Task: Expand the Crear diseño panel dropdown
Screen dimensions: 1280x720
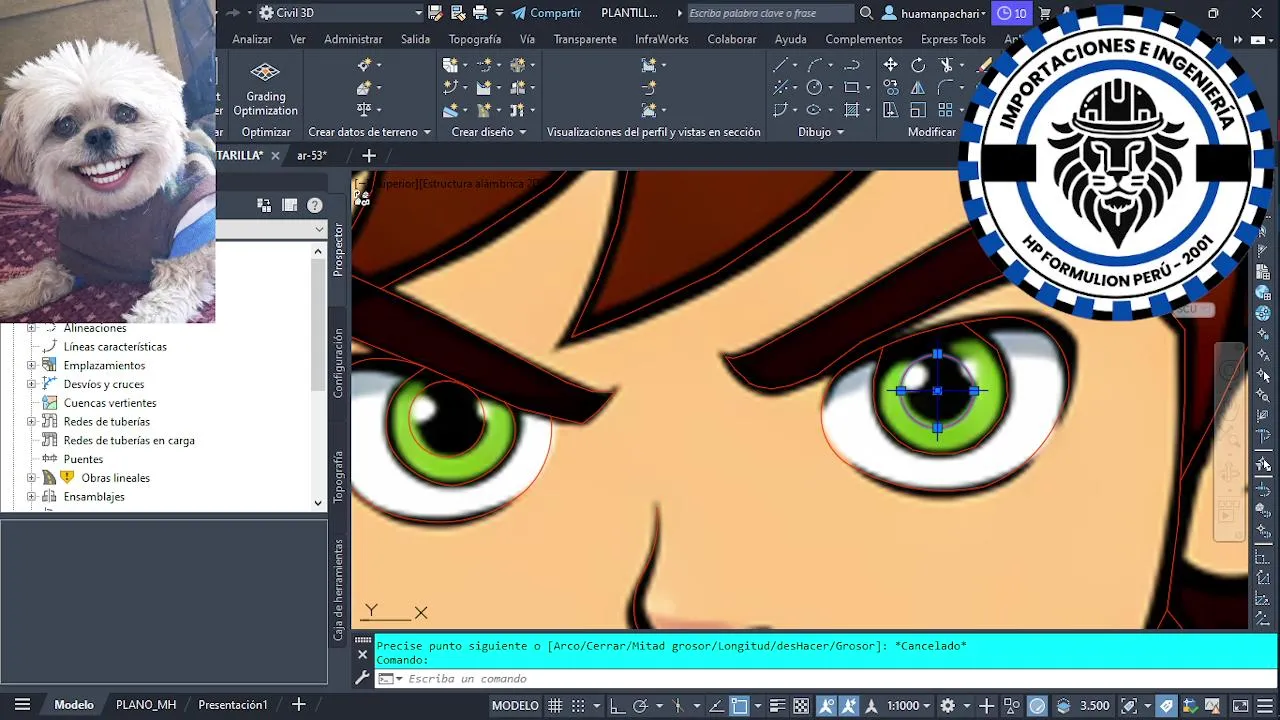Action: 489,132
